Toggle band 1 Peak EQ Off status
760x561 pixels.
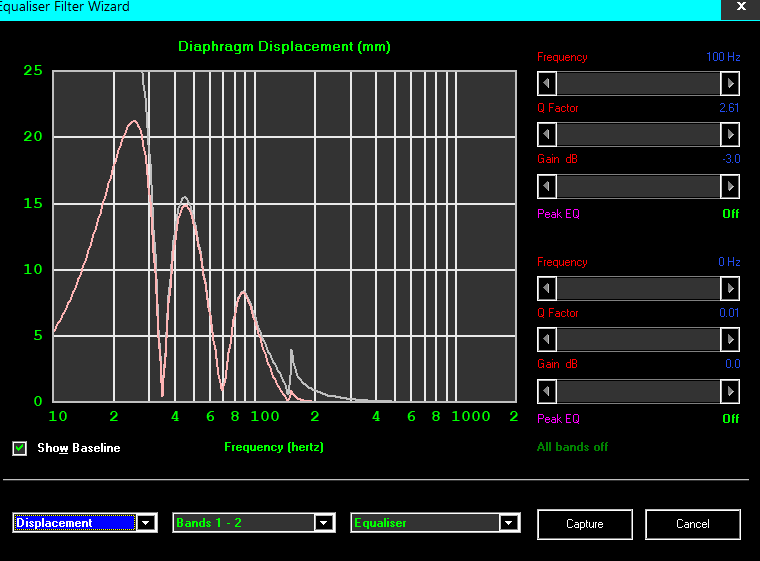(730, 214)
